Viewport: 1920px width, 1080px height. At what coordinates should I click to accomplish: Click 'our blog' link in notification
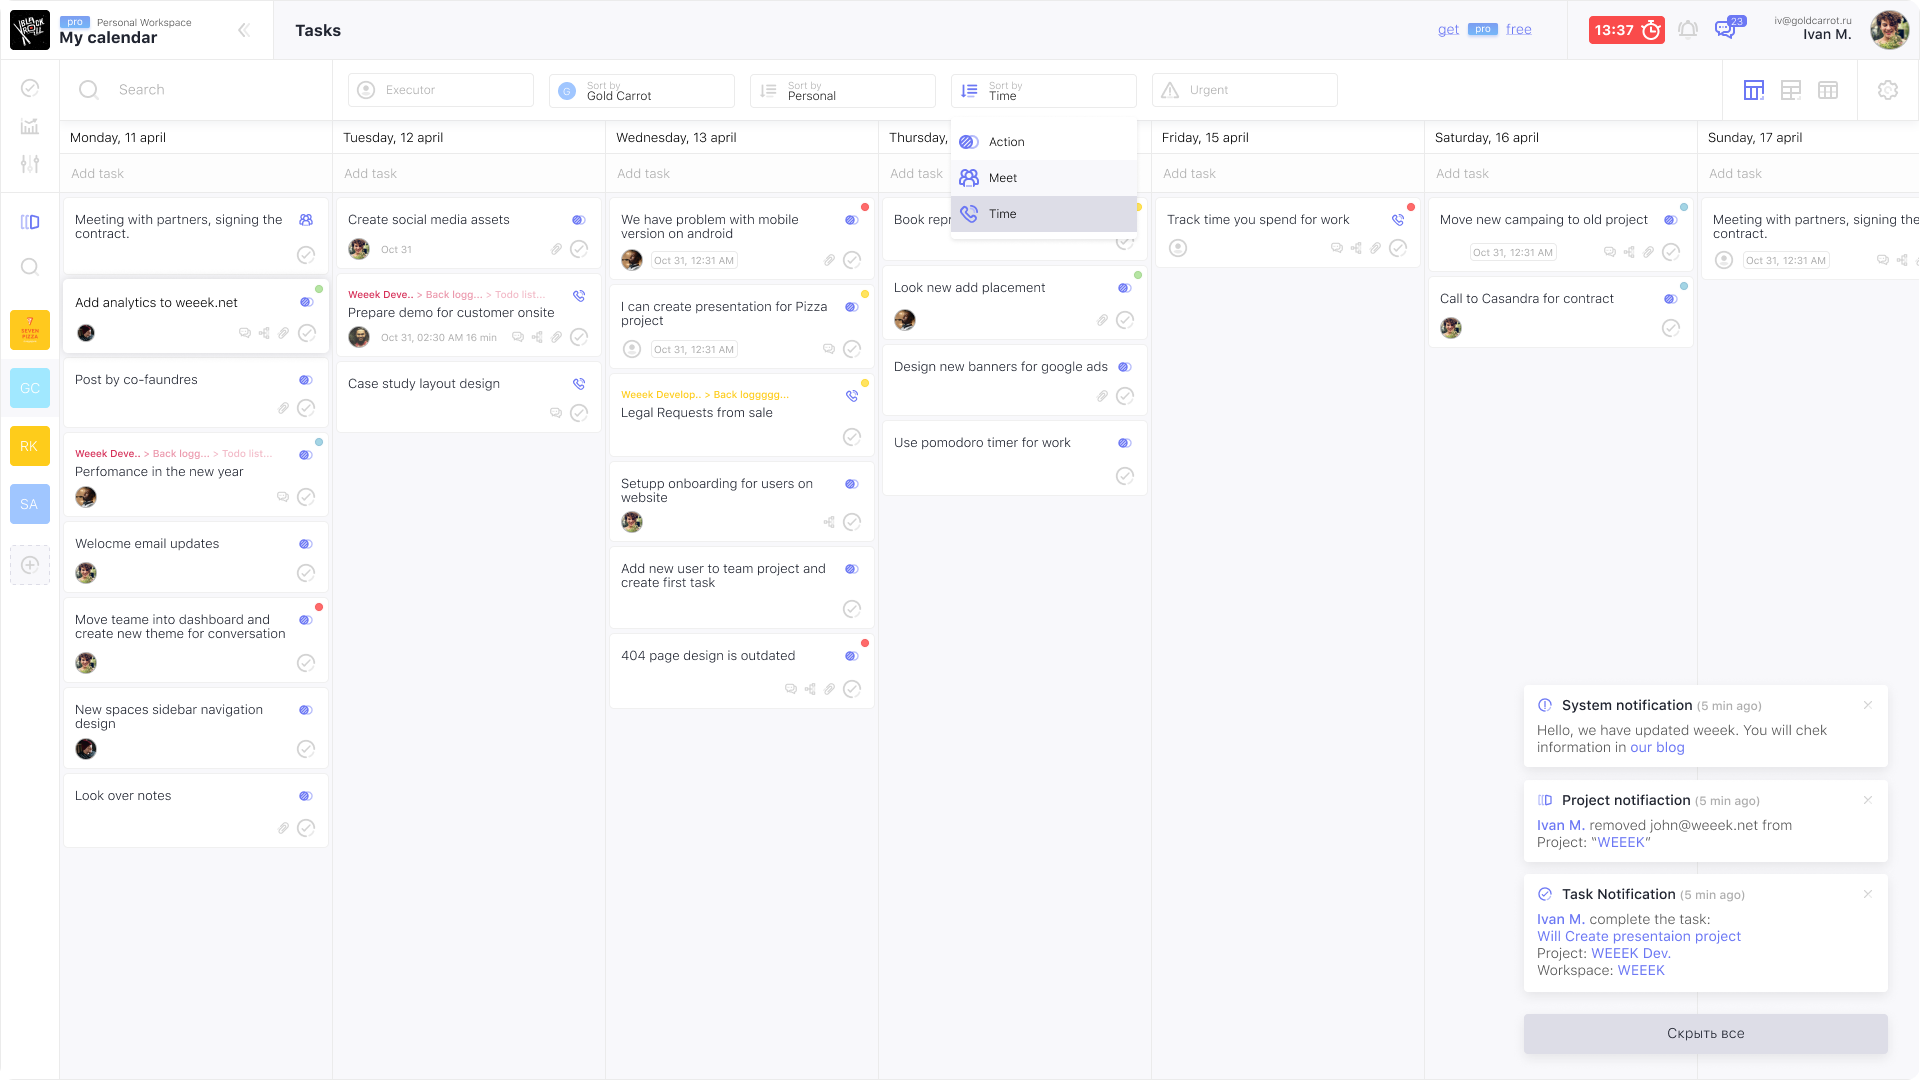[x=1657, y=747]
